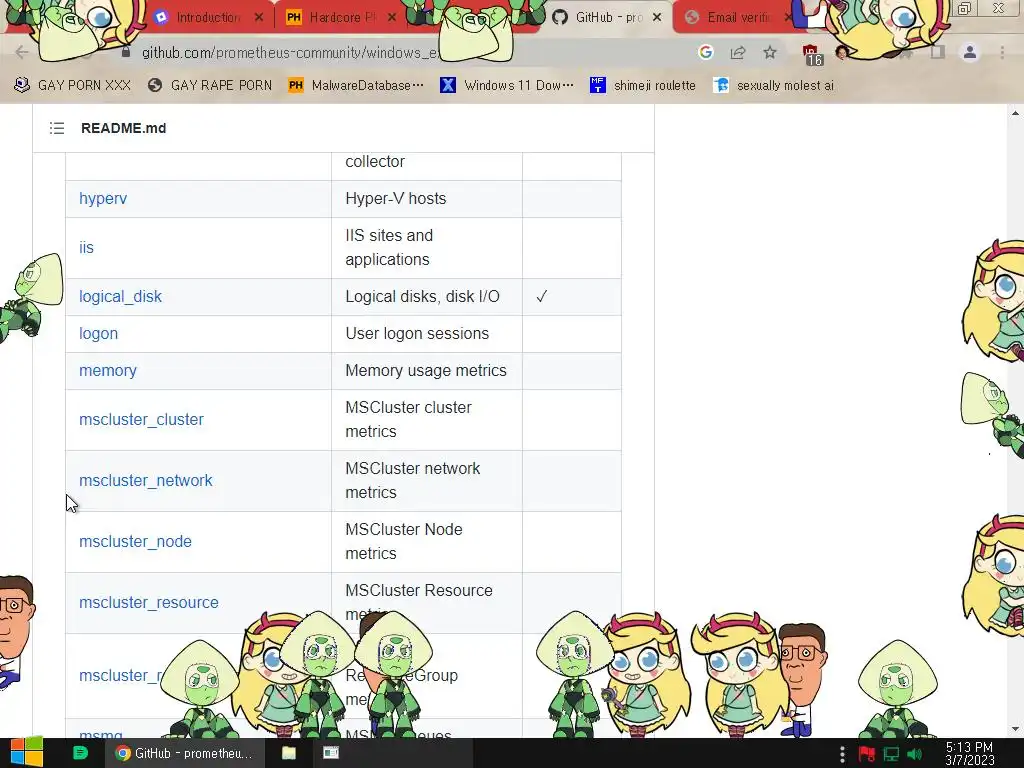The width and height of the screenshot is (1024, 768).
Task: Open the memory collector link
Action: click(108, 370)
